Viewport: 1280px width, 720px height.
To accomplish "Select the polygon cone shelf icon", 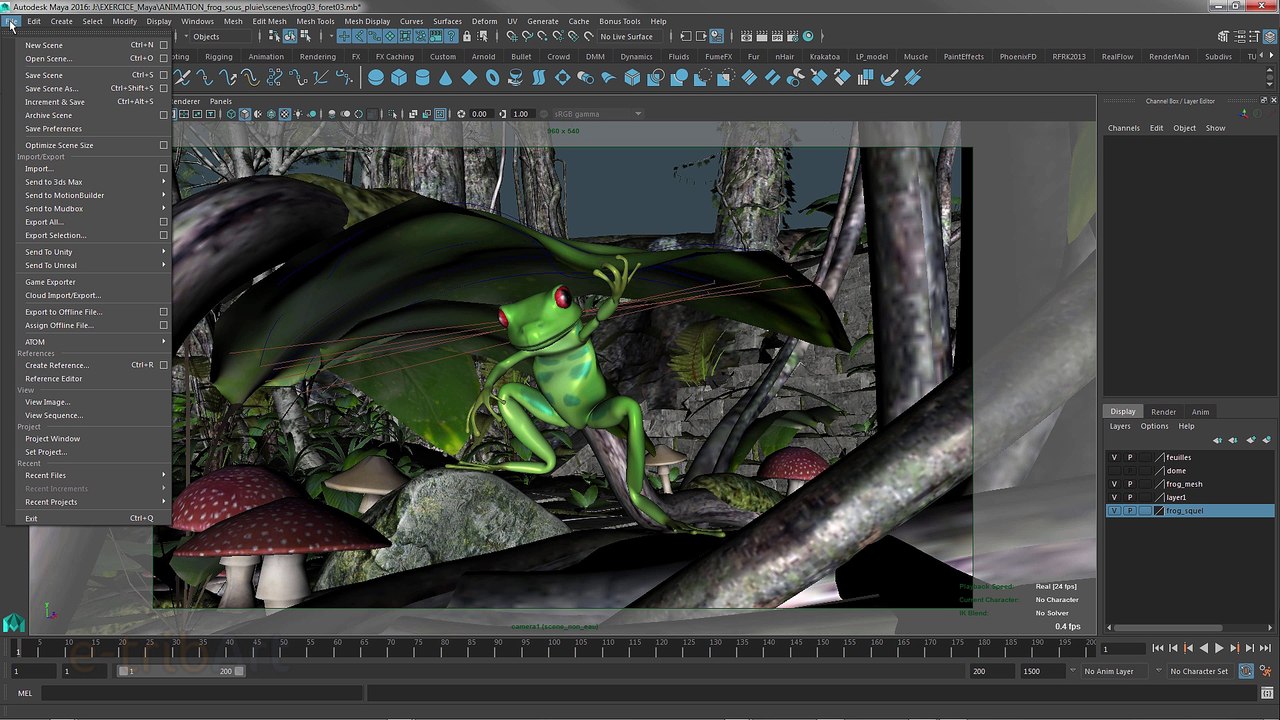I will [446, 78].
